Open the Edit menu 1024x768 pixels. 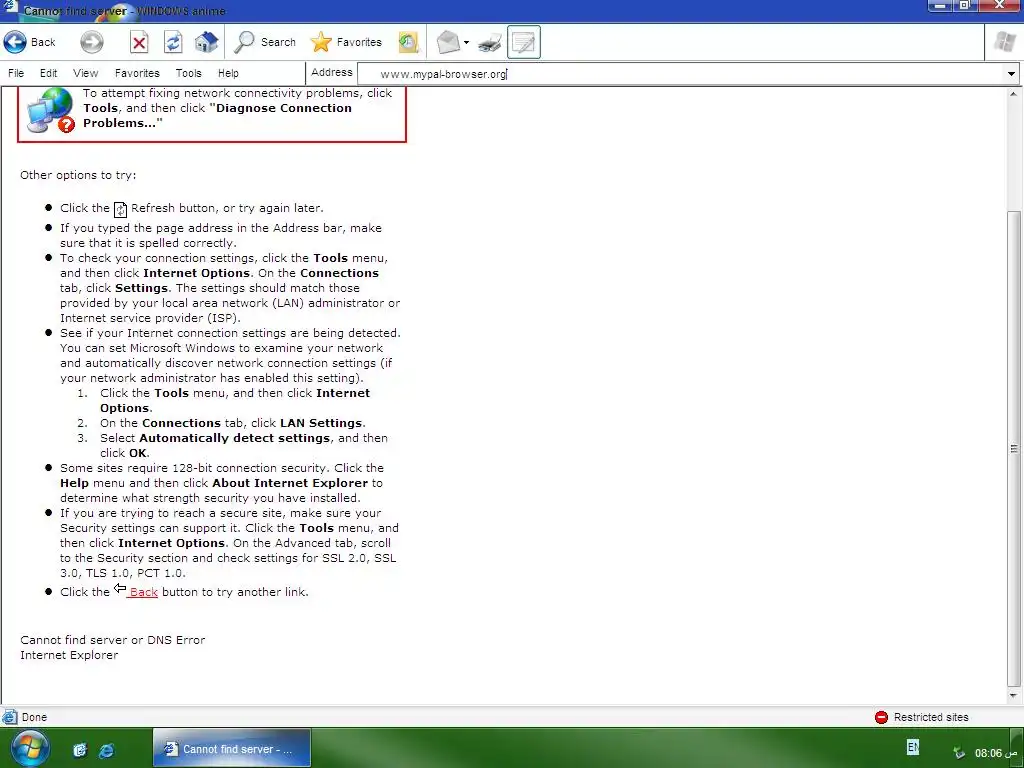point(48,73)
